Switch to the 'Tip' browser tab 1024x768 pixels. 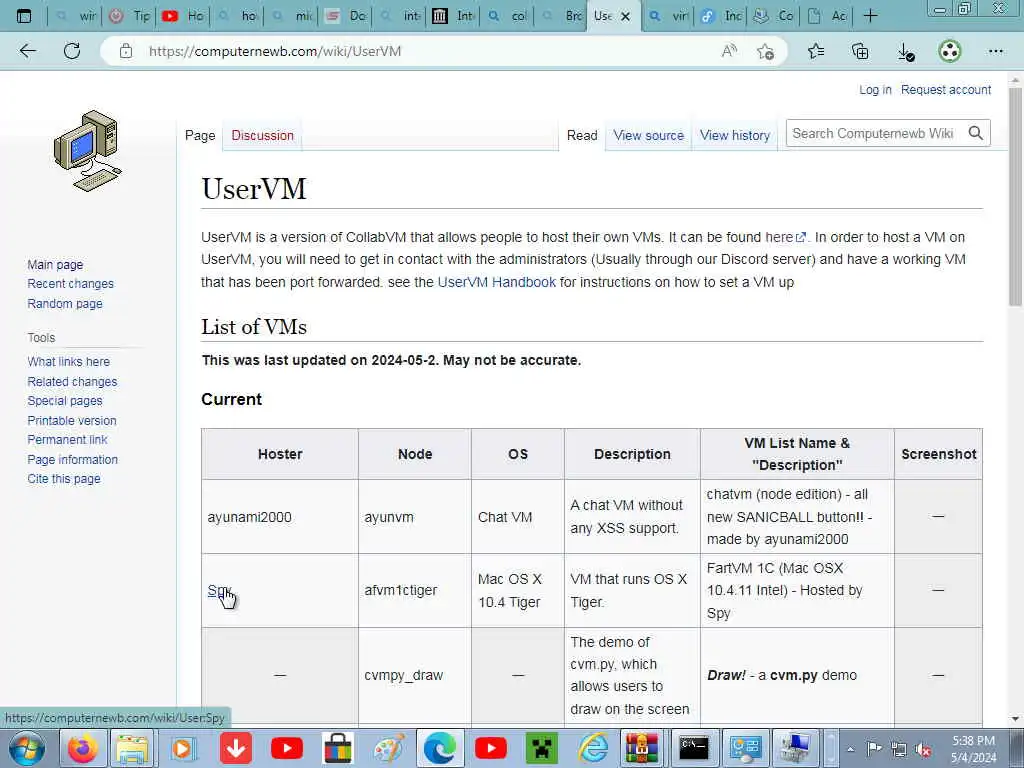click(x=129, y=16)
